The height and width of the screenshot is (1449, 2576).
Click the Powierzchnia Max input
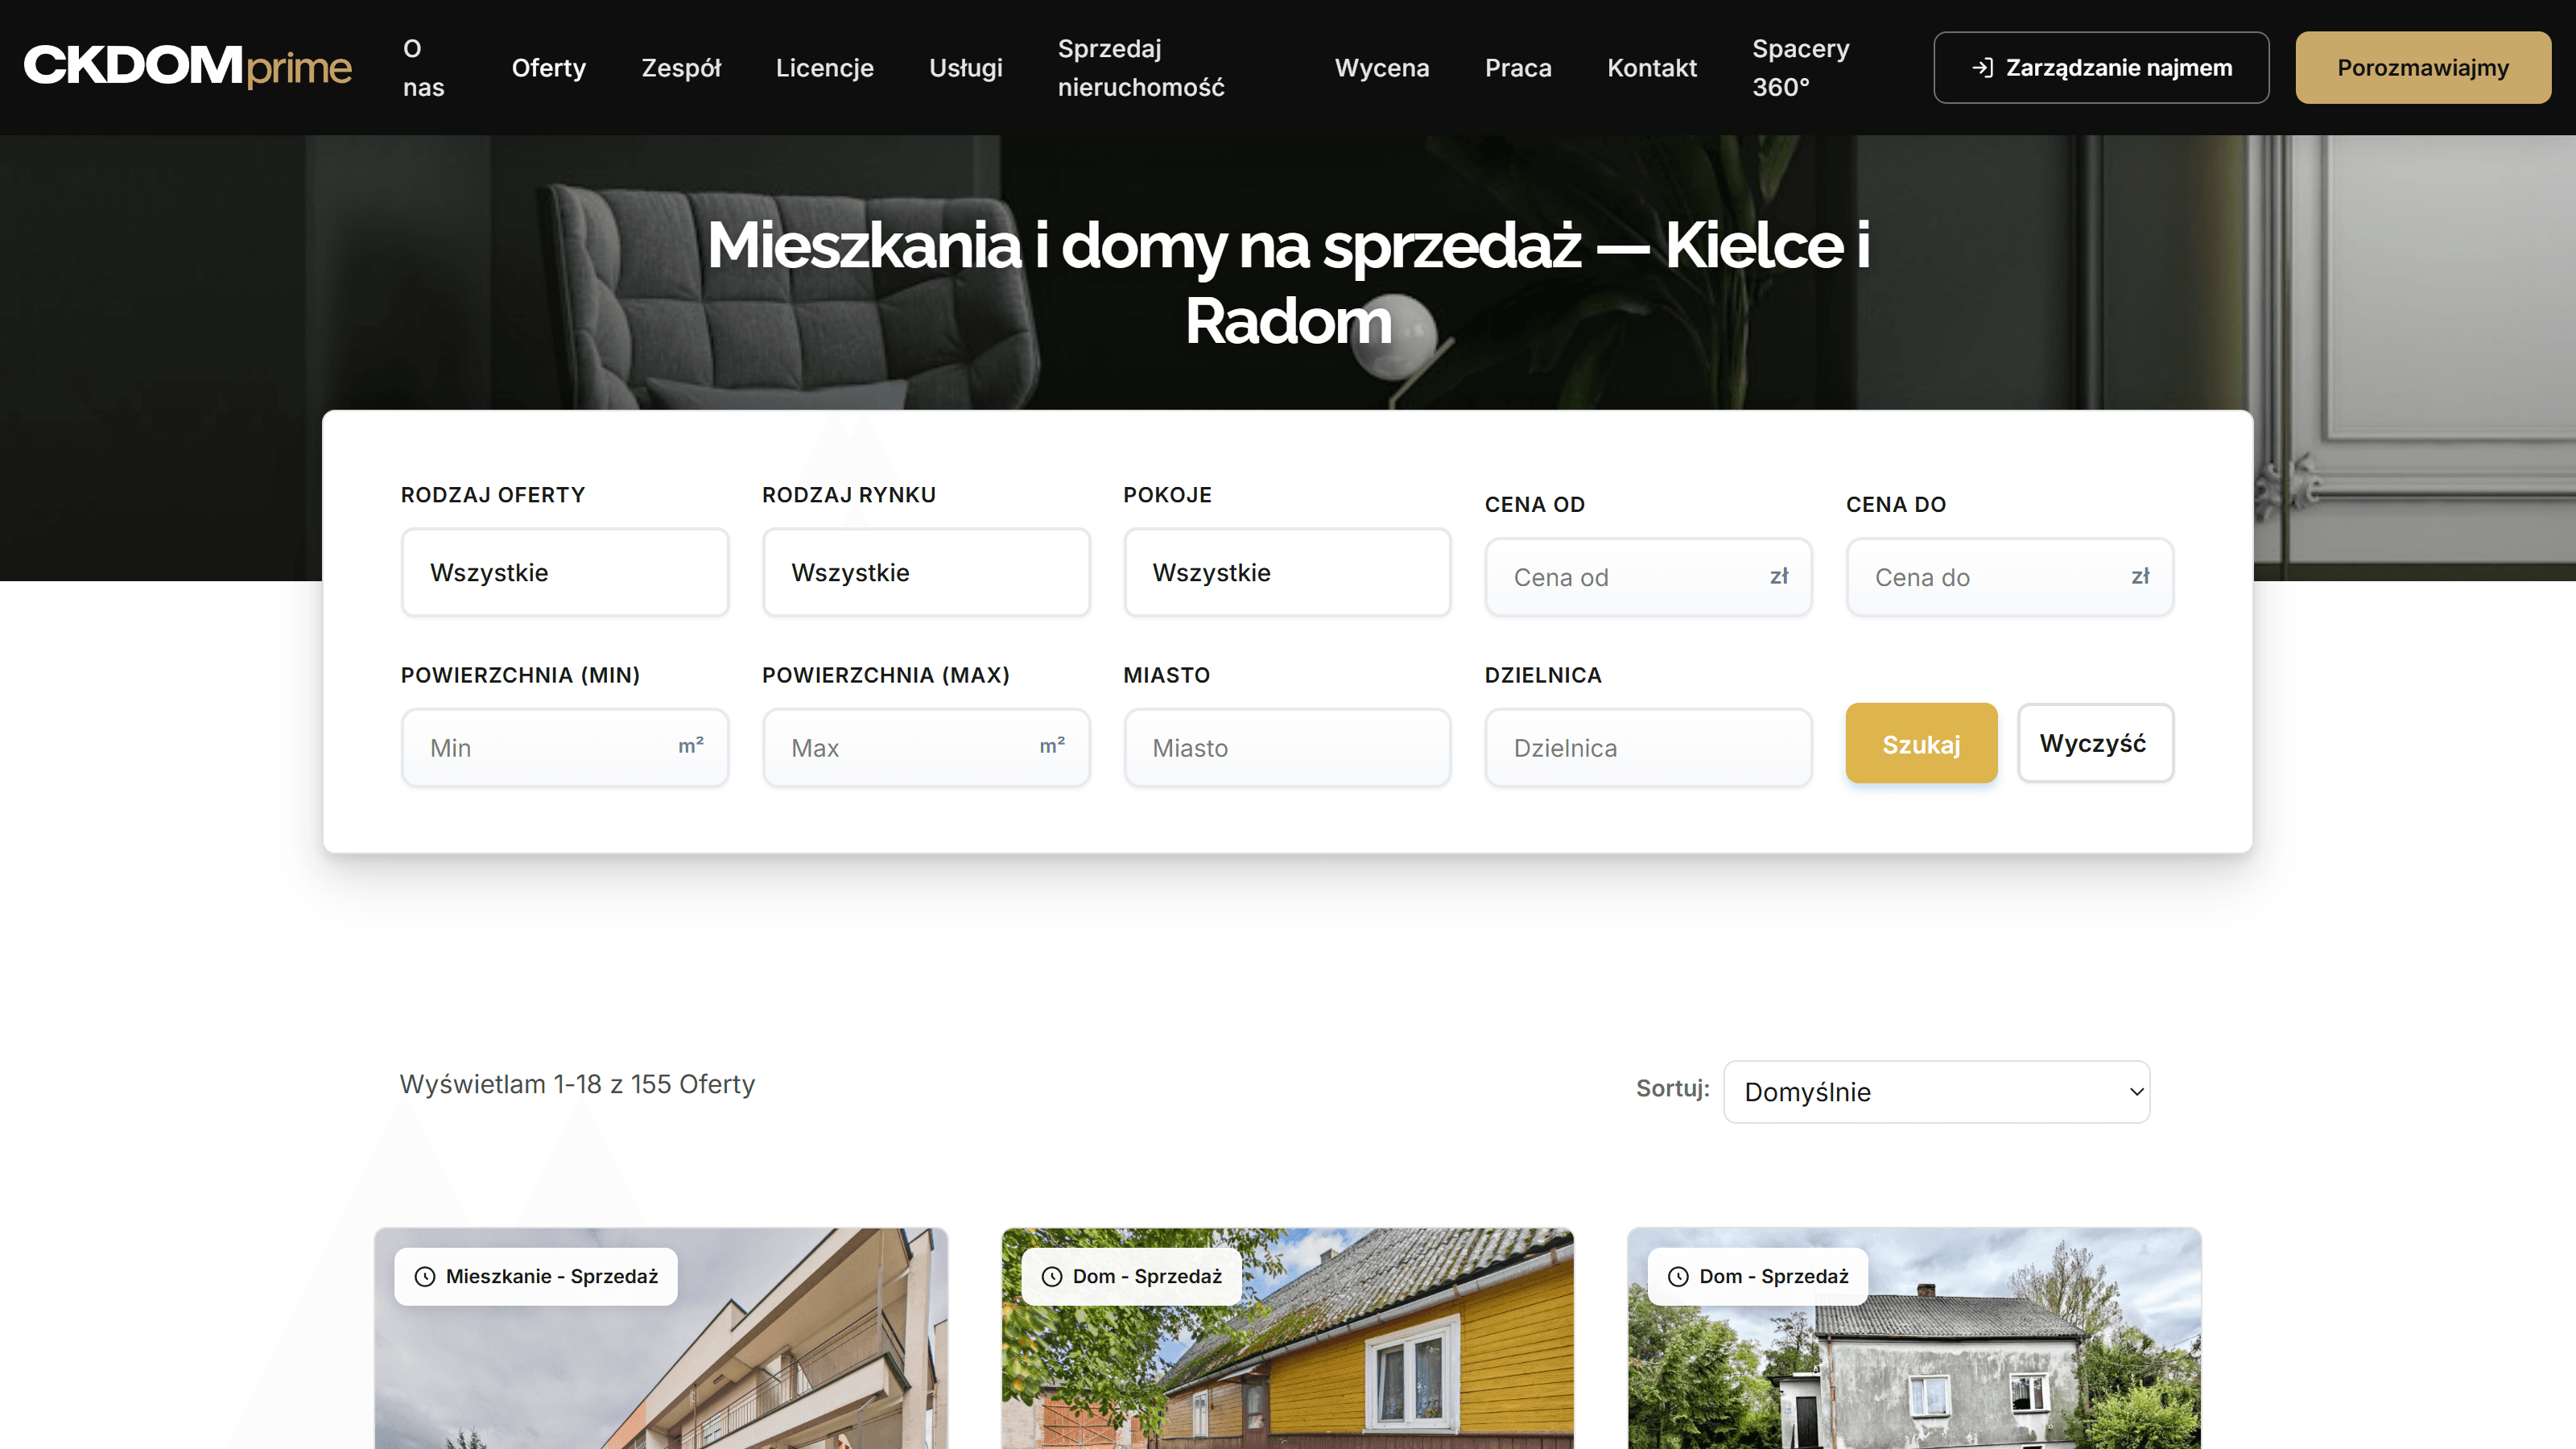point(926,748)
